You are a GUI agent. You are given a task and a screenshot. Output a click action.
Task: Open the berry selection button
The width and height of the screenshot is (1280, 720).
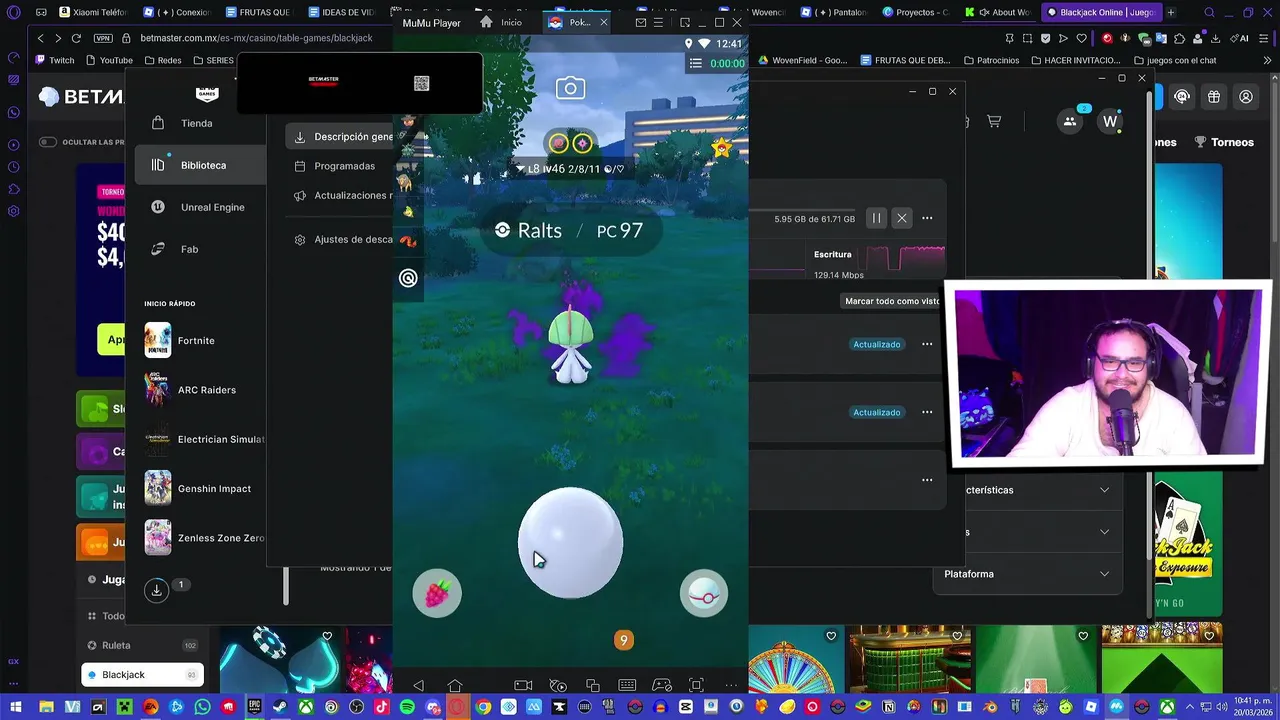pyautogui.click(x=437, y=593)
